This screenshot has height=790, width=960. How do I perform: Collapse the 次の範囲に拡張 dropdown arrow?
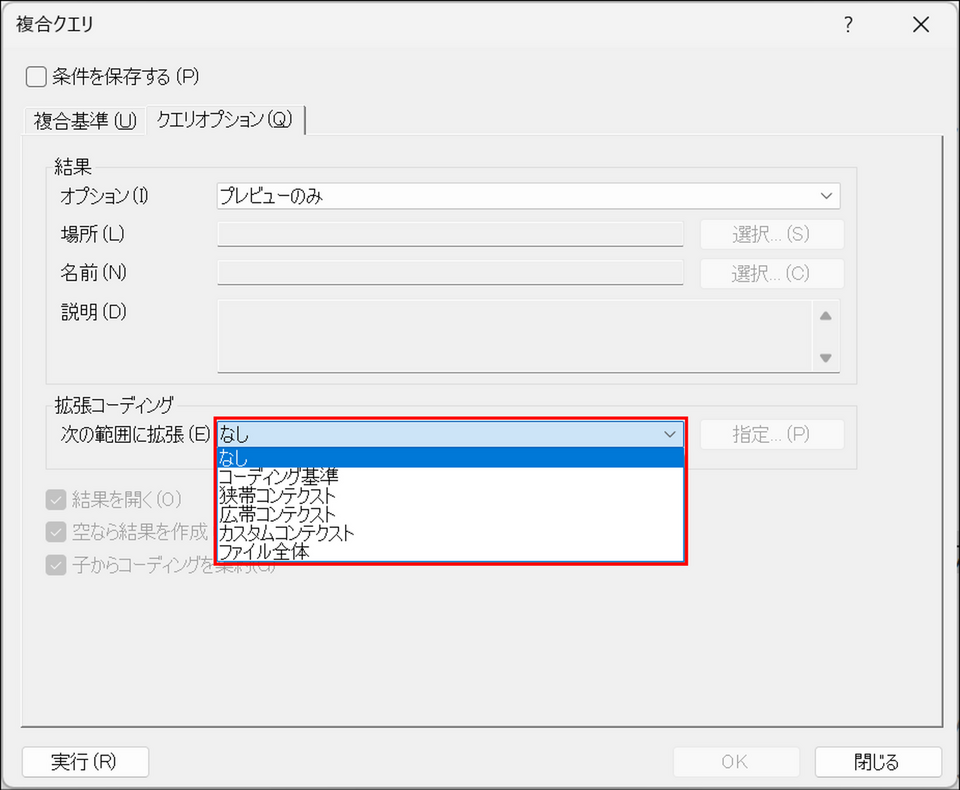670,434
